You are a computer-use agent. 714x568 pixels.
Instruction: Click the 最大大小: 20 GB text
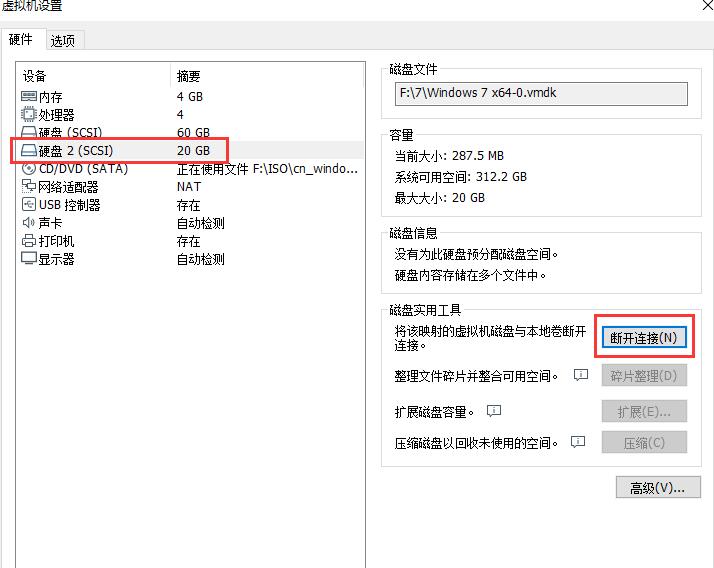tap(440, 198)
